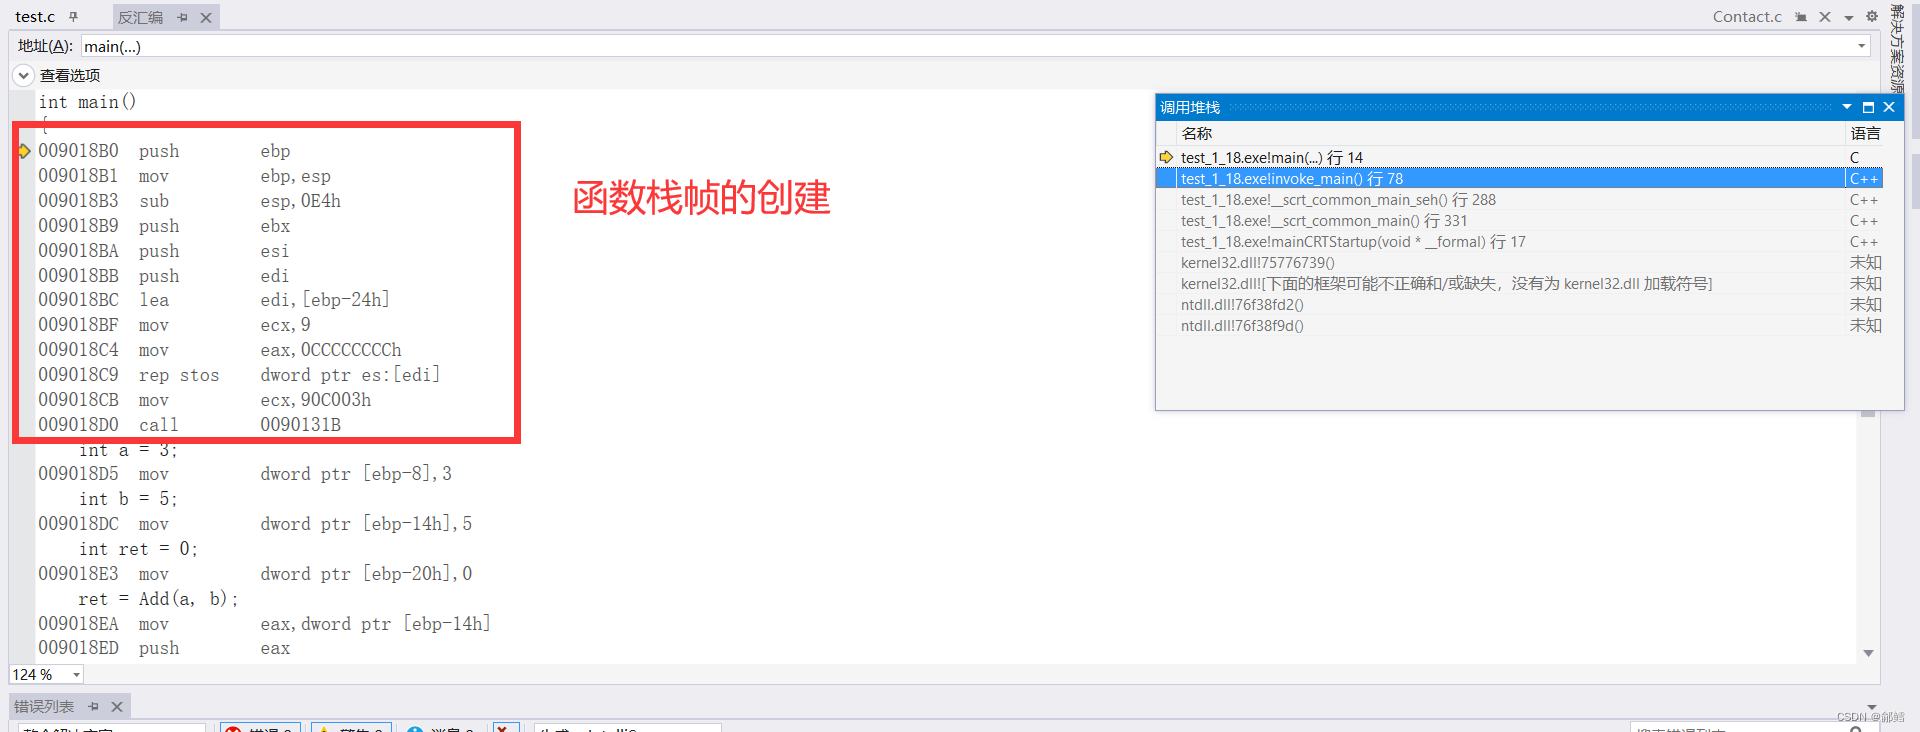The image size is (1920, 732).
Task: Select the 错误列表 tab
Action: (x=44, y=706)
